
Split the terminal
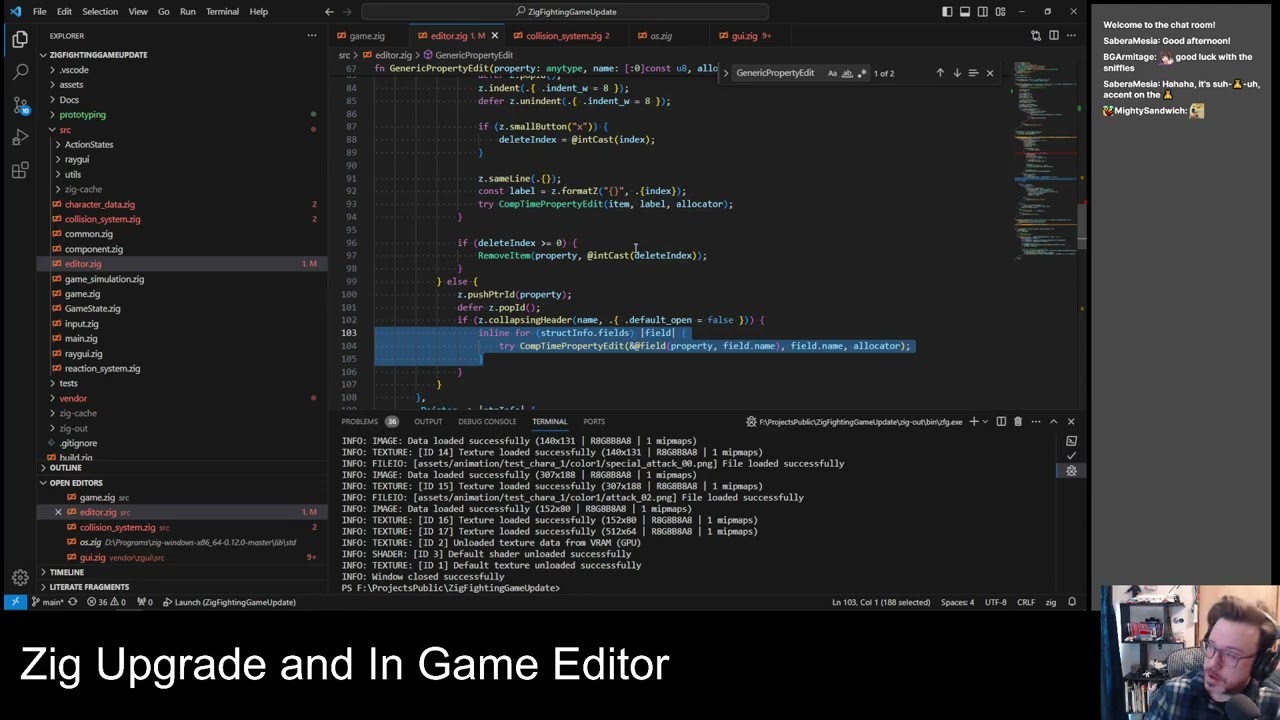tap(1001, 421)
